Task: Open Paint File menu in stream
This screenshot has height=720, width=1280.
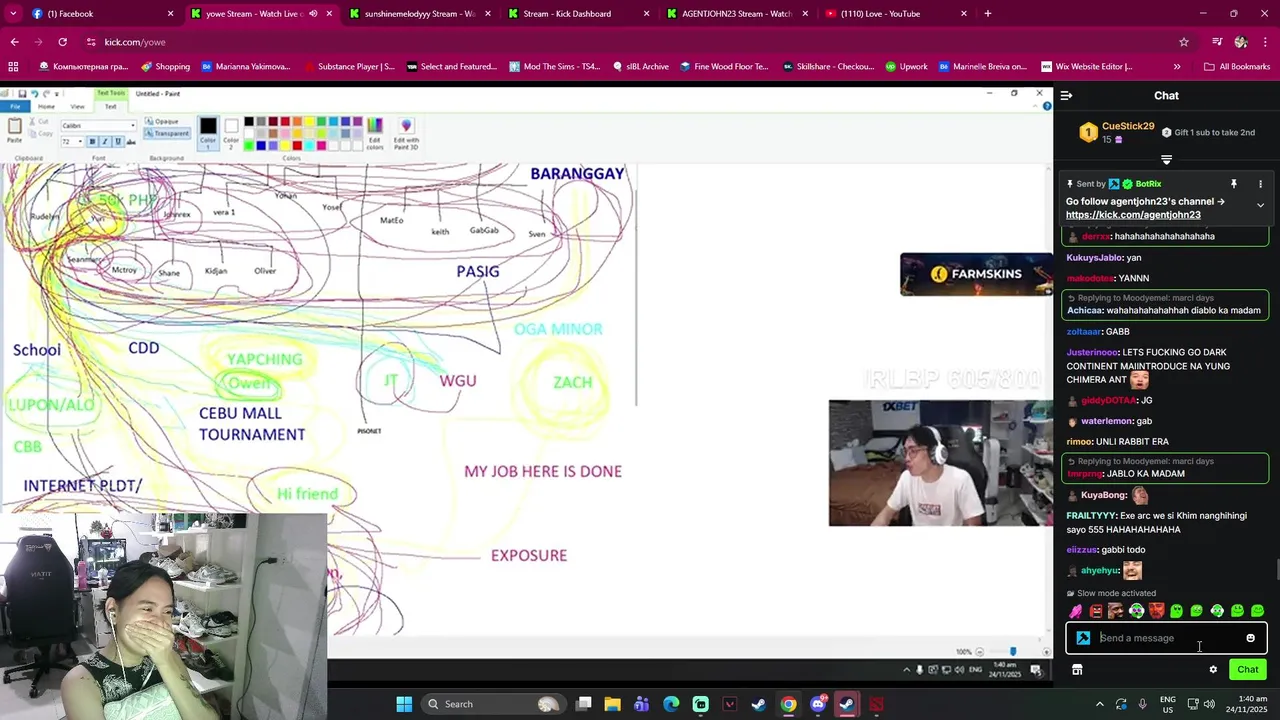Action: pyautogui.click(x=15, y=106)
